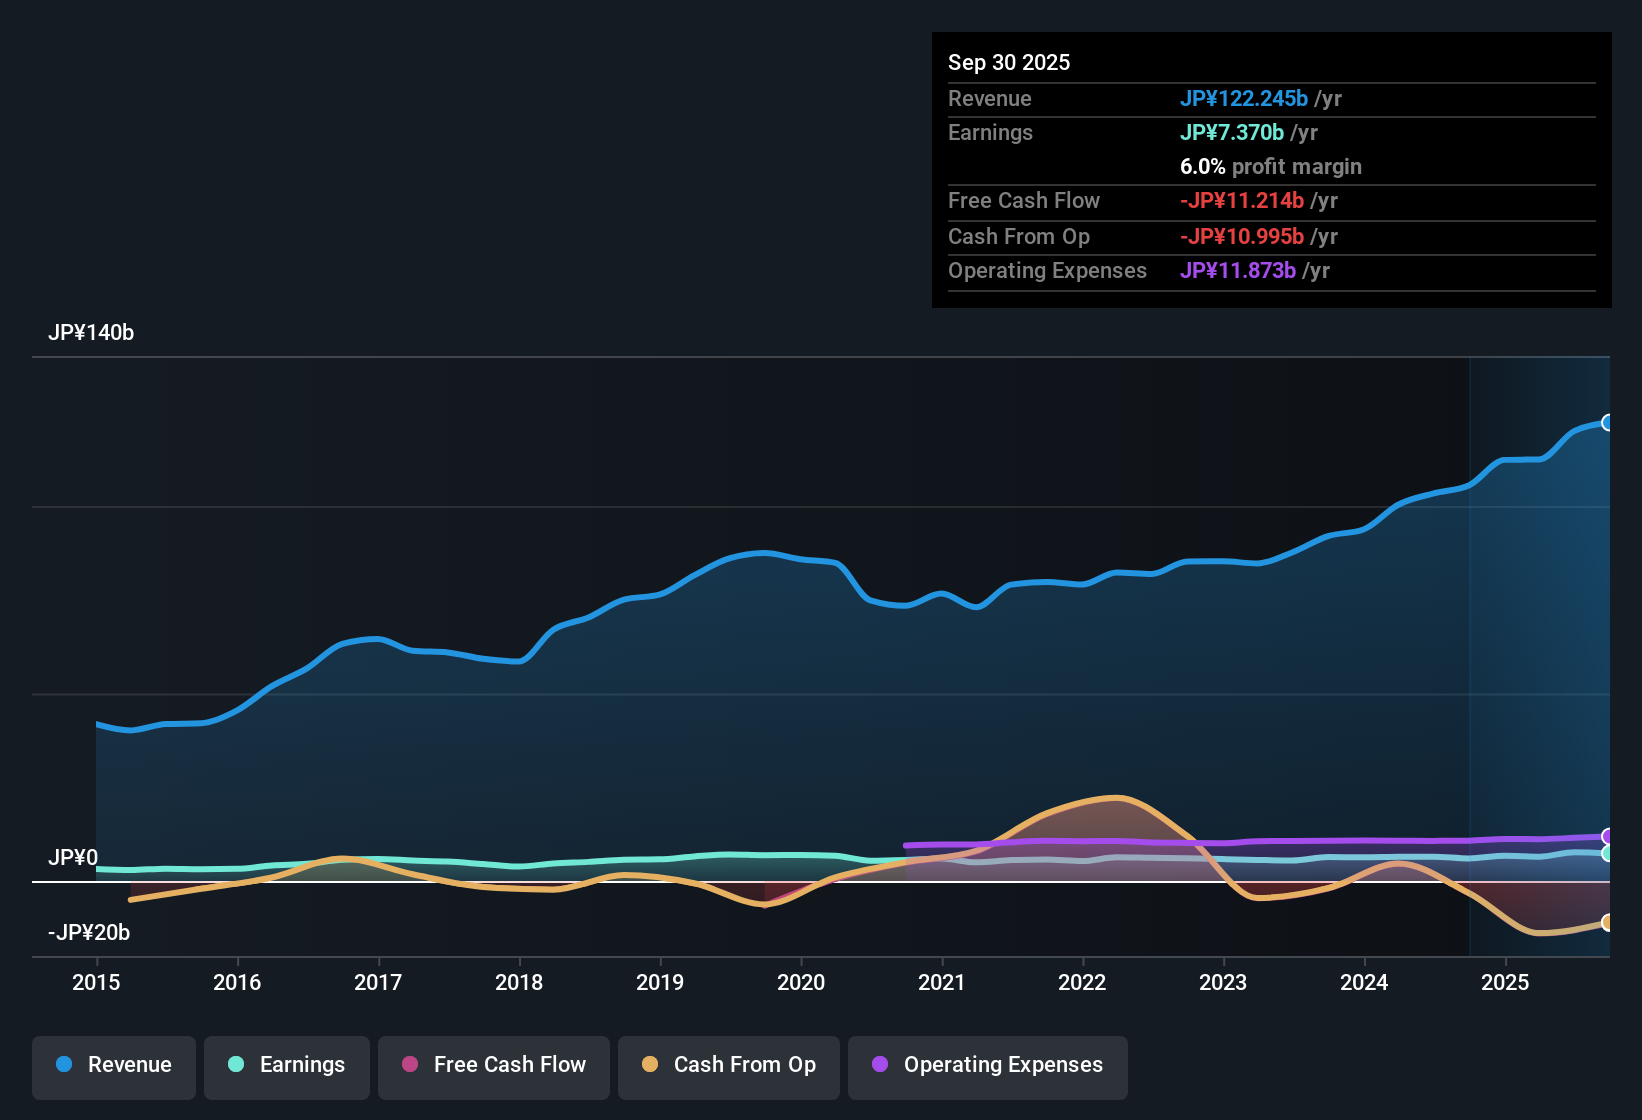This screenshot has height=1120, width=1642.
Task: Click the -JP¥11.214b Free Cash Flow value
Action: [1242, 201]
